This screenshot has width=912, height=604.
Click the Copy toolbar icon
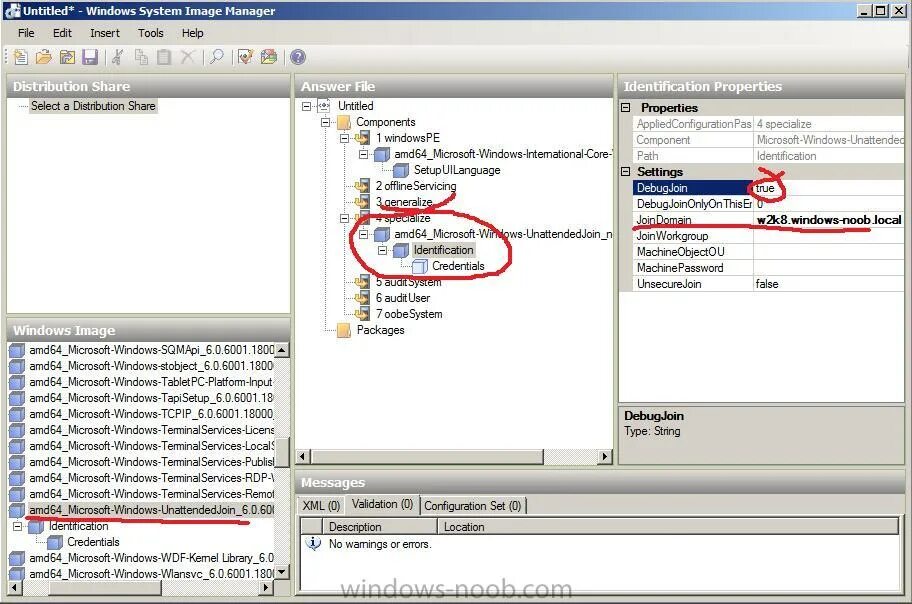(x=141, y=57)
